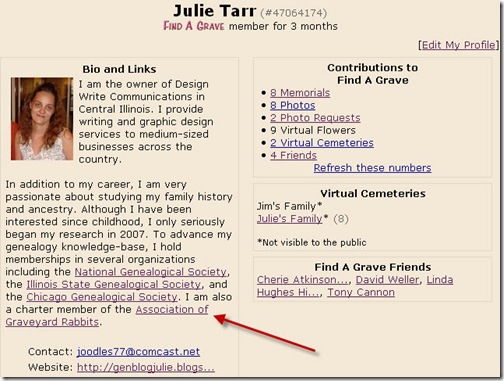This screenshot has height=381, width=504.
Task: Open the genblogjulie website link
Action: (x=146, y=367)
